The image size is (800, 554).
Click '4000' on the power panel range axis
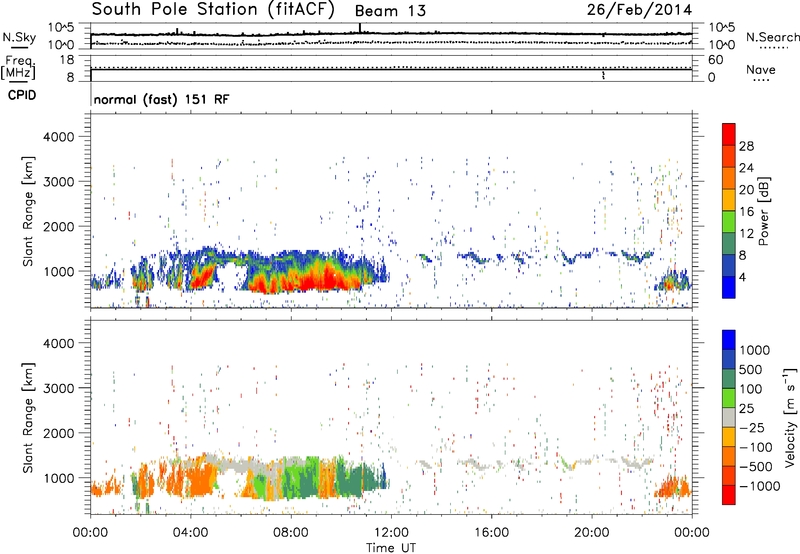[x=58, y=137]
